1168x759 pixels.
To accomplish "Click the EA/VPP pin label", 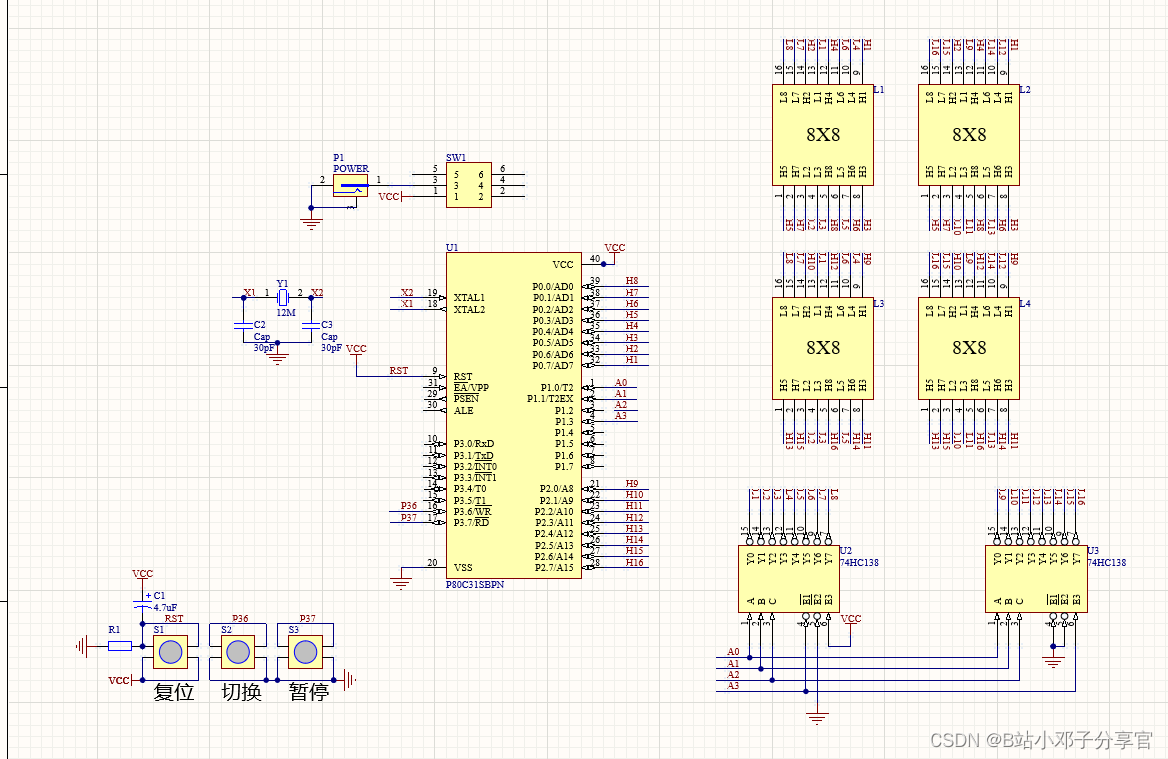I will tap(471, 387).
